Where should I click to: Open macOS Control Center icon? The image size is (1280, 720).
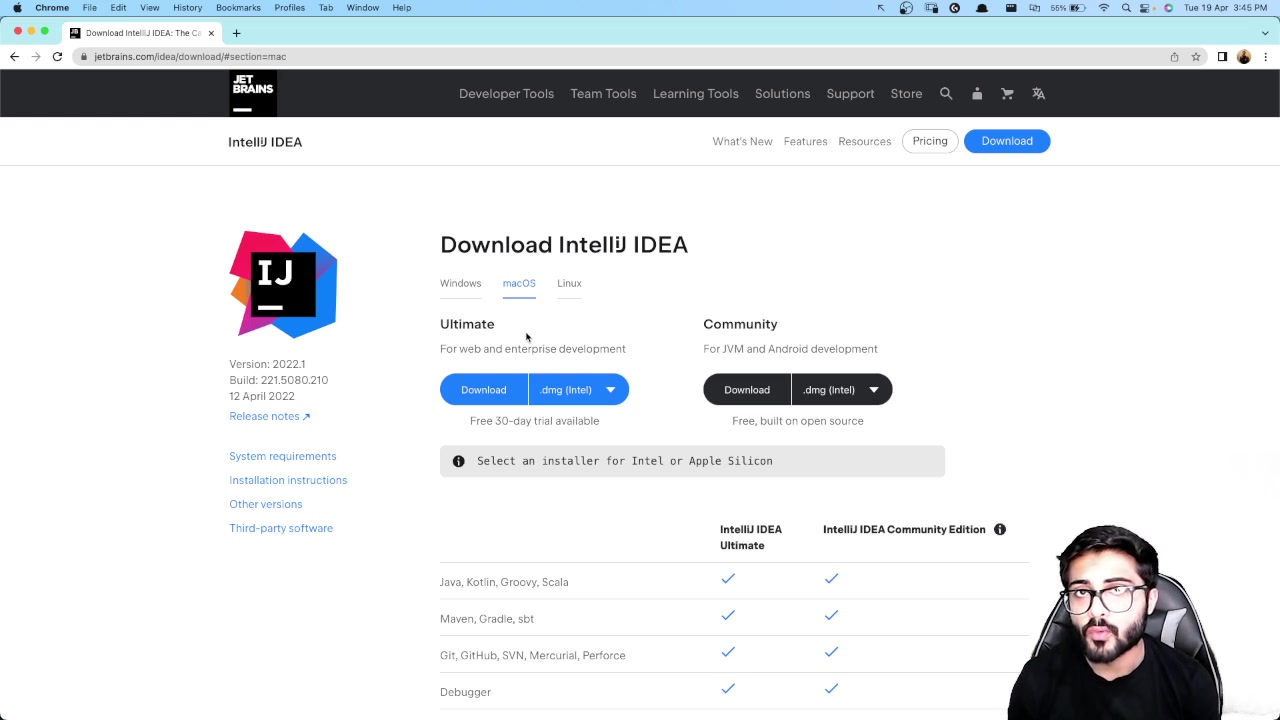[1147, 8]
